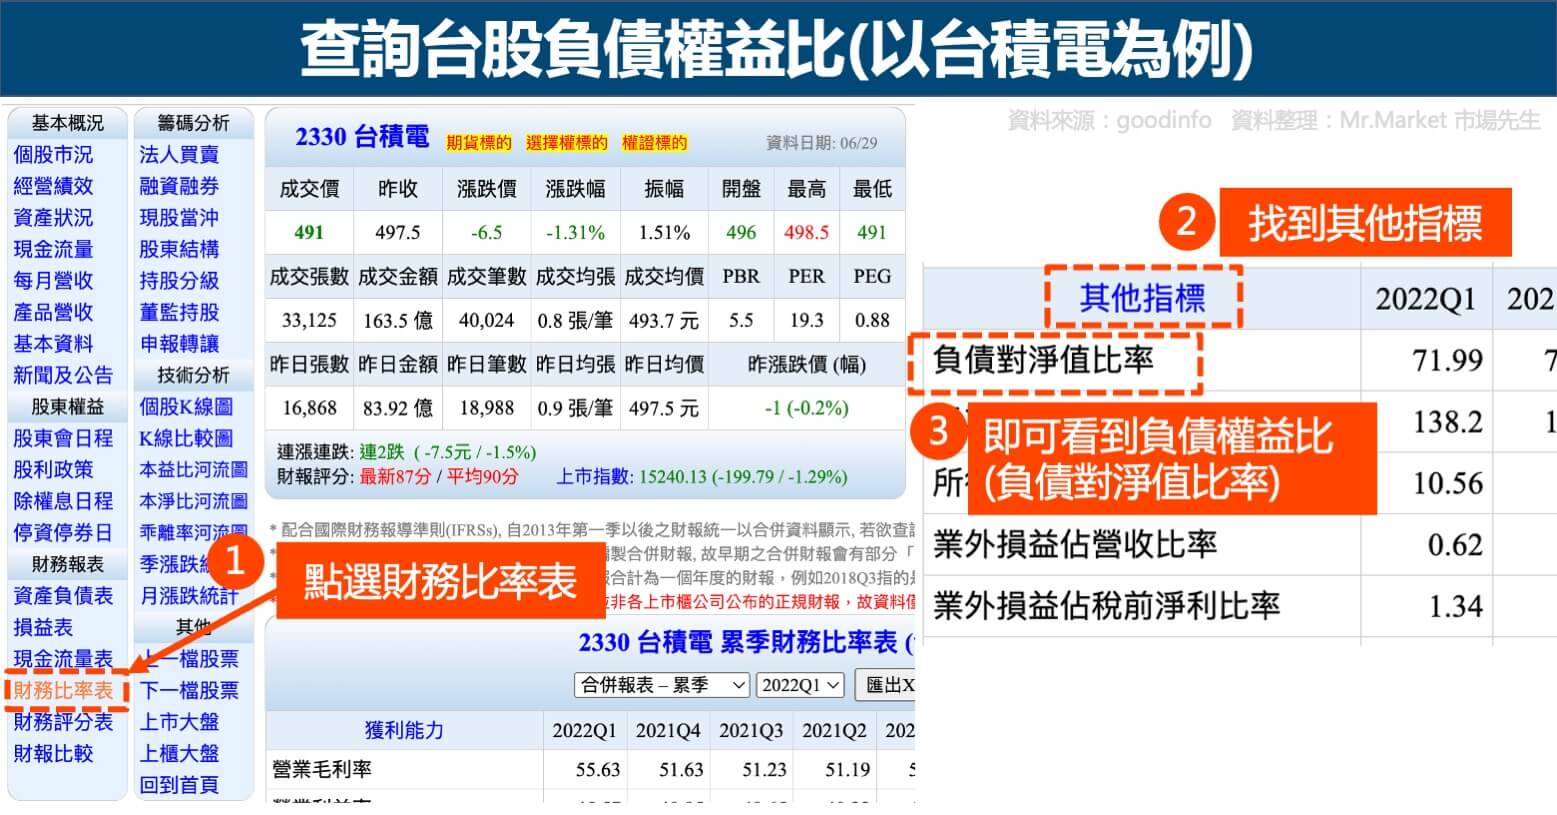Click 最高 value 498.5
This screenshot has height=815, width=1557.
pos(806,232)
